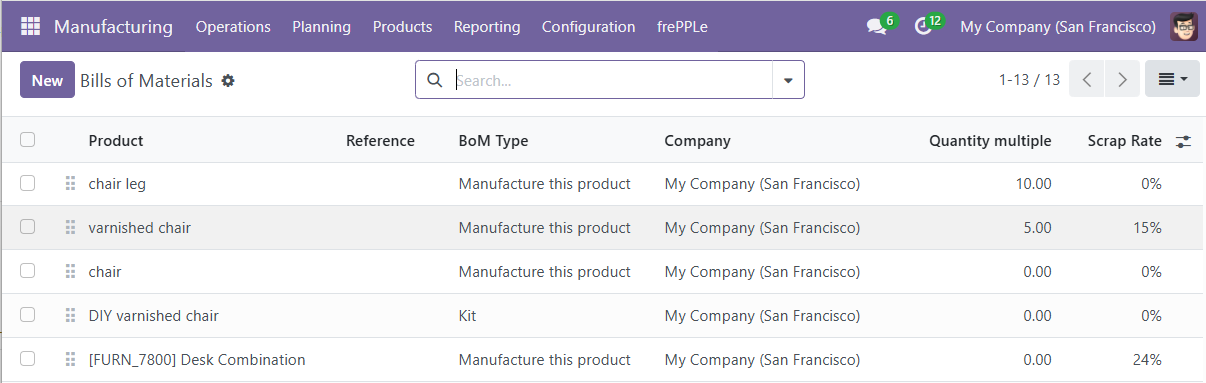Grab the drag handle for Desk Combination
The height and width of the screenshot is (383, 1206).
coord(70,360)
